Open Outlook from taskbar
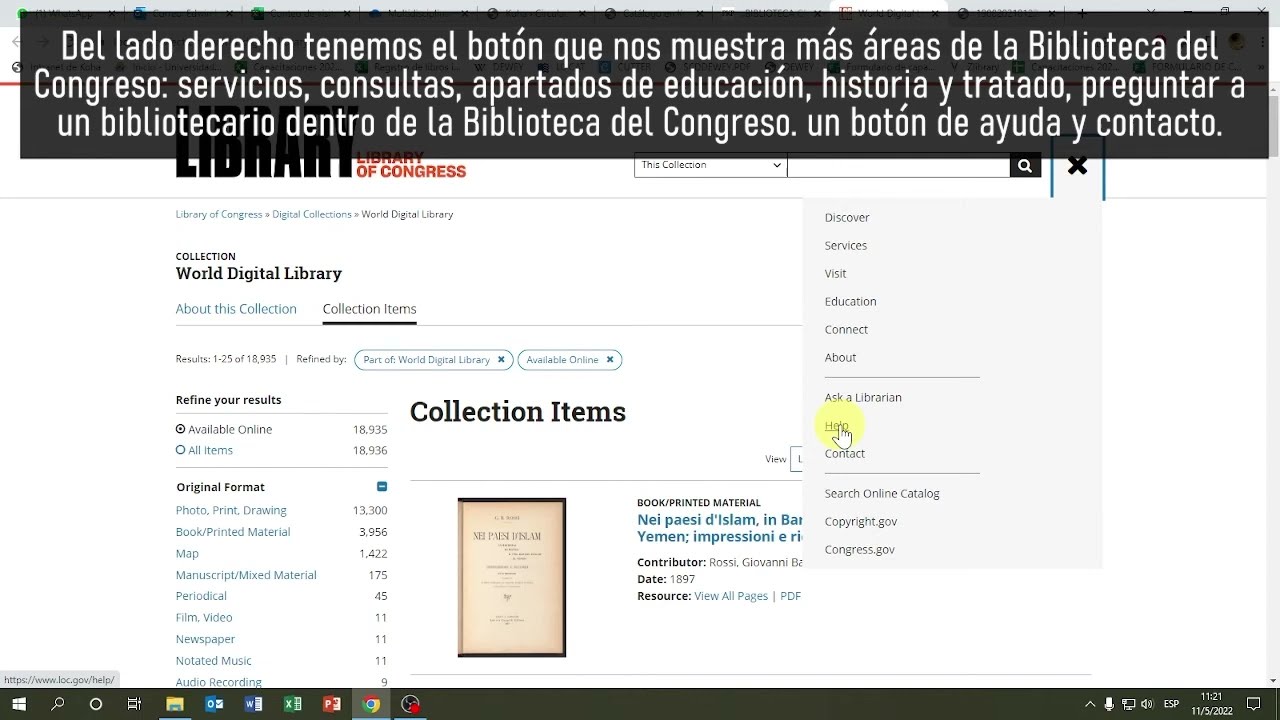This screenshot has height=720, width=1280. [x=214, y=704]
